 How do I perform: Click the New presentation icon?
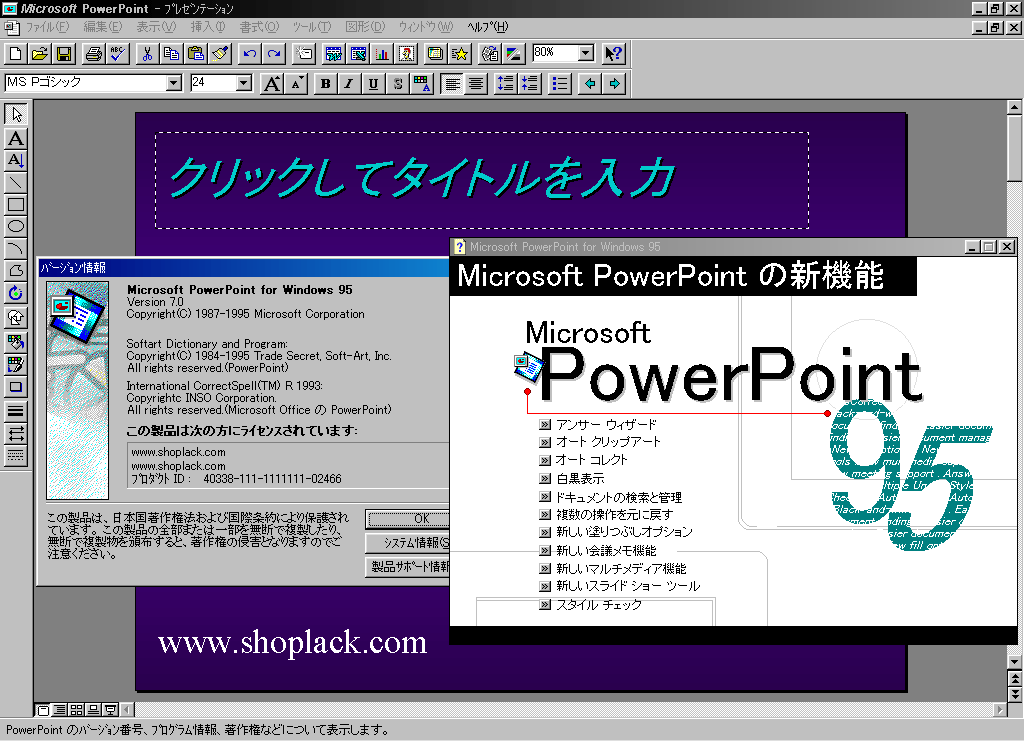[16, 54]
